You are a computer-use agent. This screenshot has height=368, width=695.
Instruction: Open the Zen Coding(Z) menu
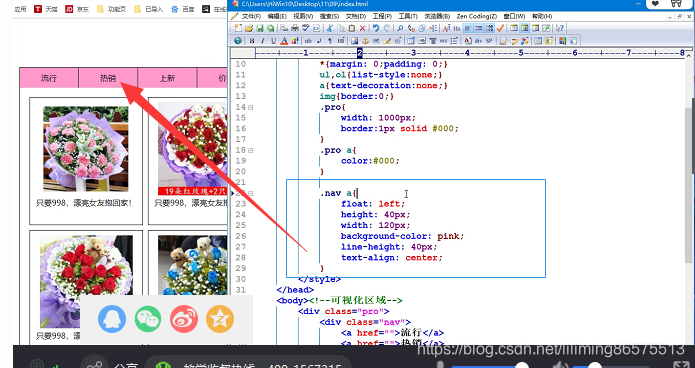coord(476,16)
